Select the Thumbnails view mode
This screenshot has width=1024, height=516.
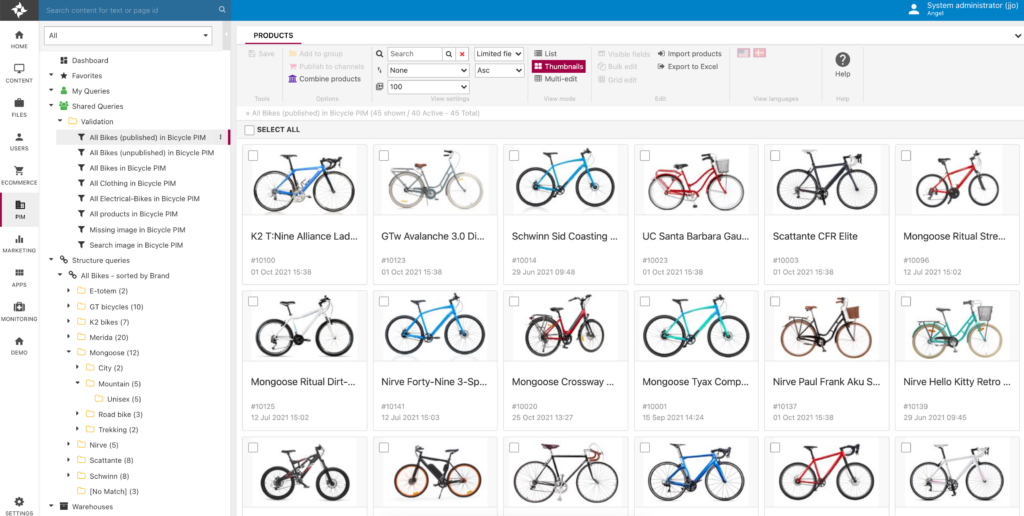tap(558, 66)
